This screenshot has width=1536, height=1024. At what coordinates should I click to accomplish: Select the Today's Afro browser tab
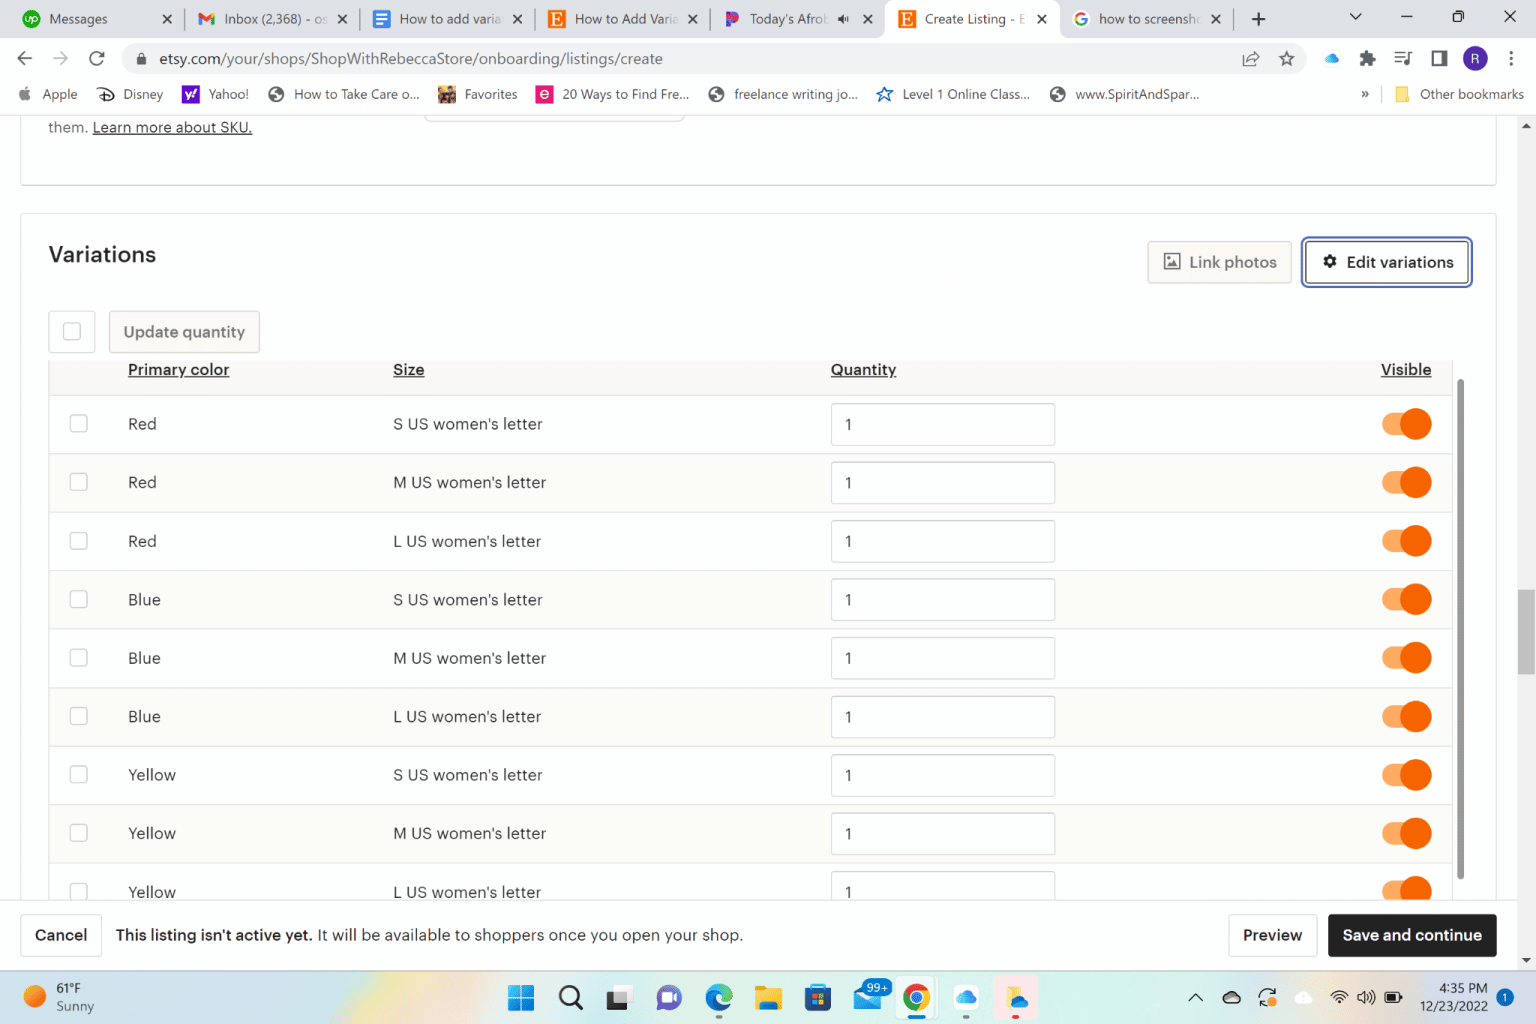(790, 18)
